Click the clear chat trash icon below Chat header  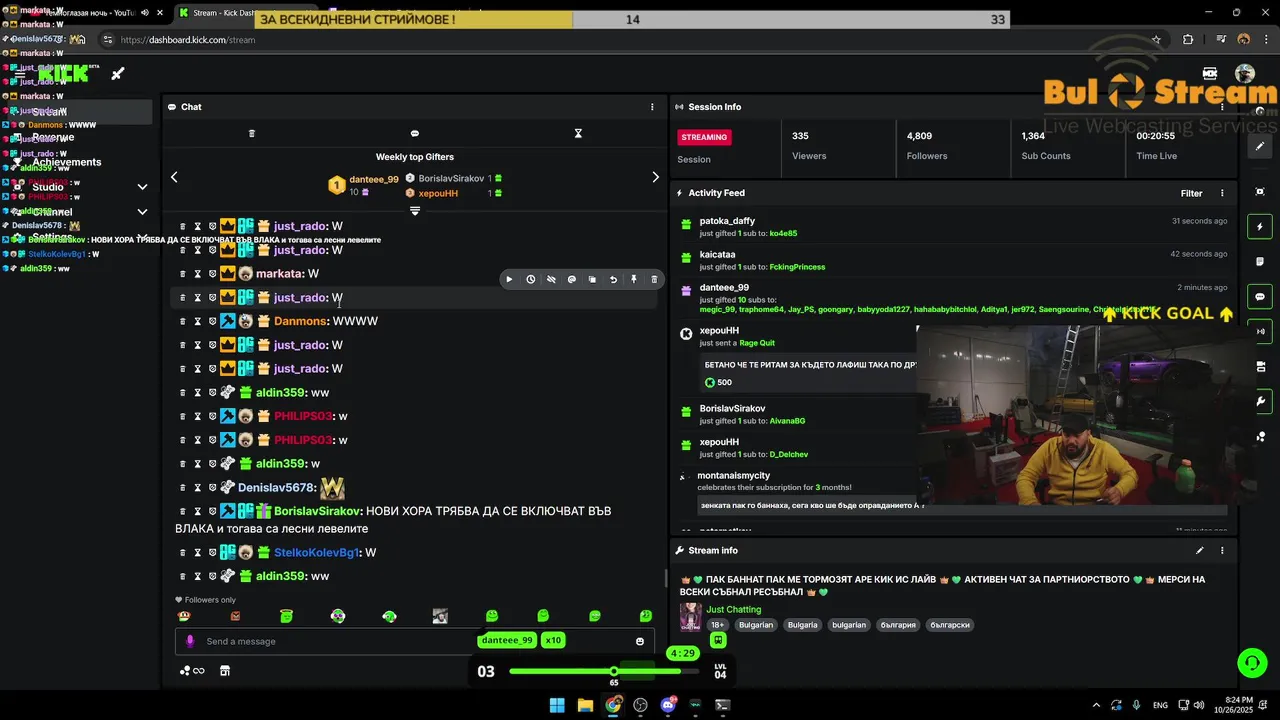click(x=252, y=133)
